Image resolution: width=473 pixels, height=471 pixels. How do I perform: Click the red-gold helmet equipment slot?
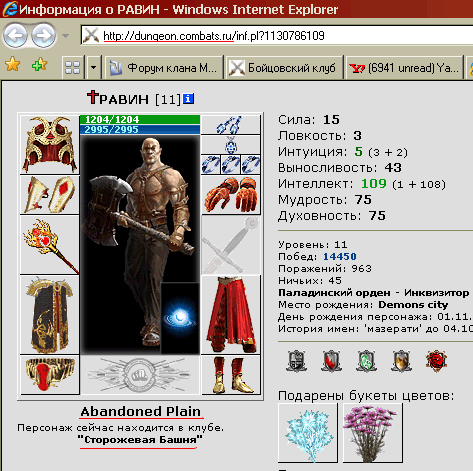coord(50,144)
